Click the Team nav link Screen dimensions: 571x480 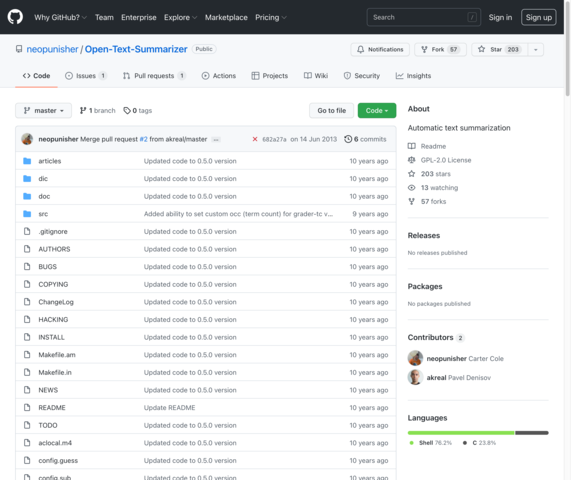pyautogui.click(x=104, y=17)
